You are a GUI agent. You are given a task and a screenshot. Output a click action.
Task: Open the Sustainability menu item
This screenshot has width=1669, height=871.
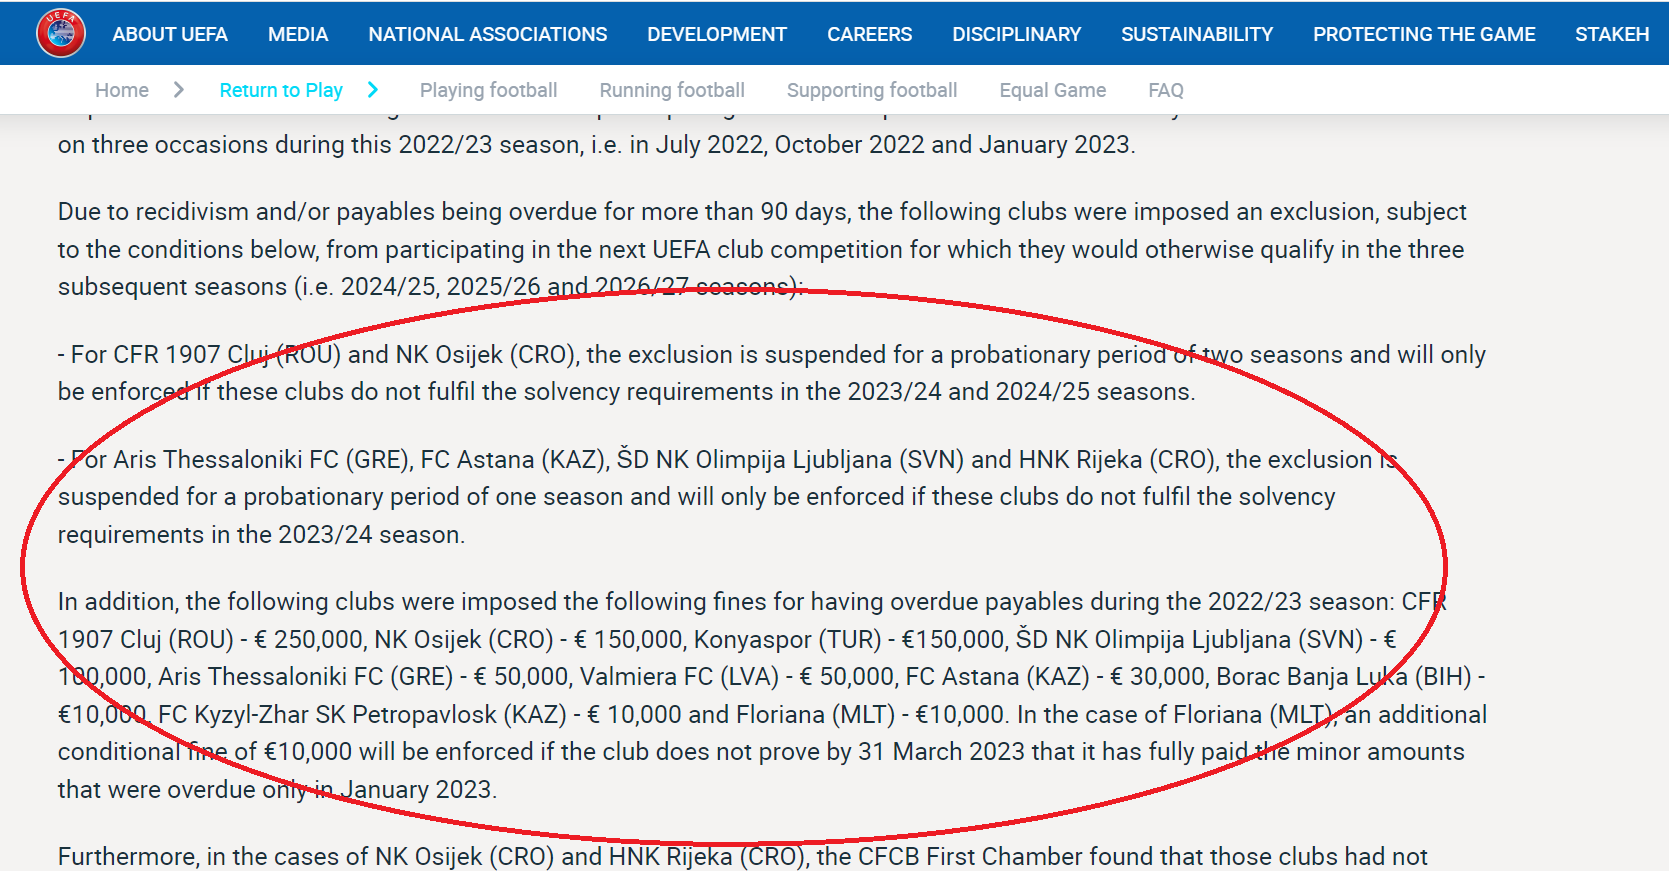[1197, 34]
